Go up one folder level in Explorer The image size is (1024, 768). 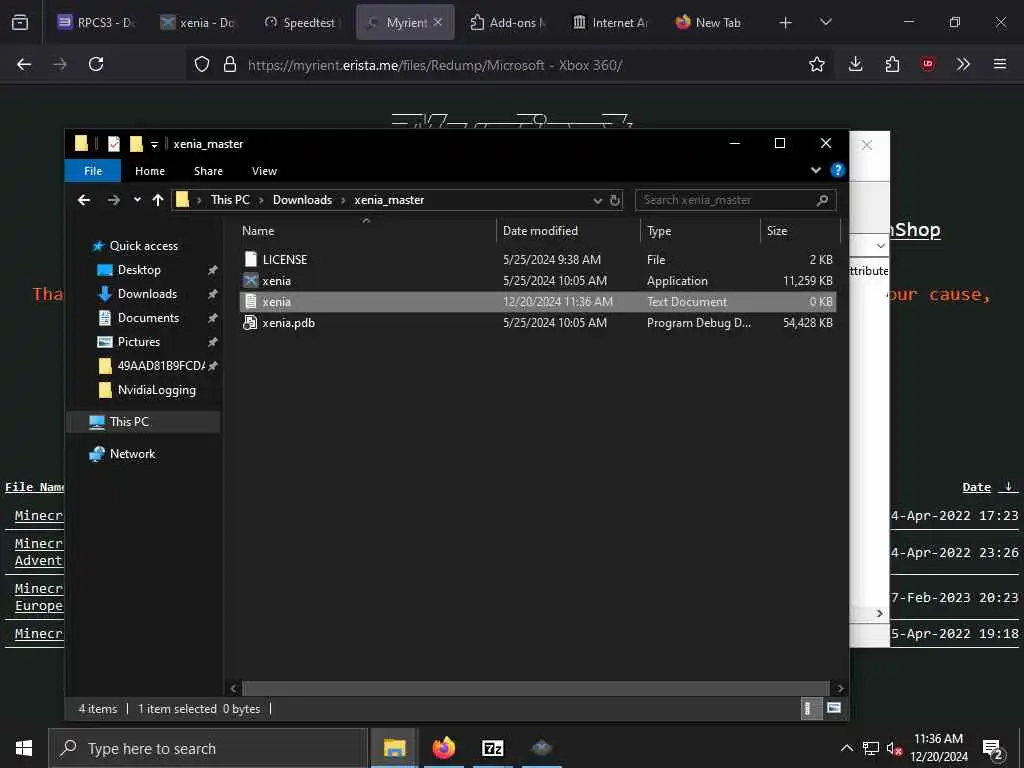pos(157,200)
